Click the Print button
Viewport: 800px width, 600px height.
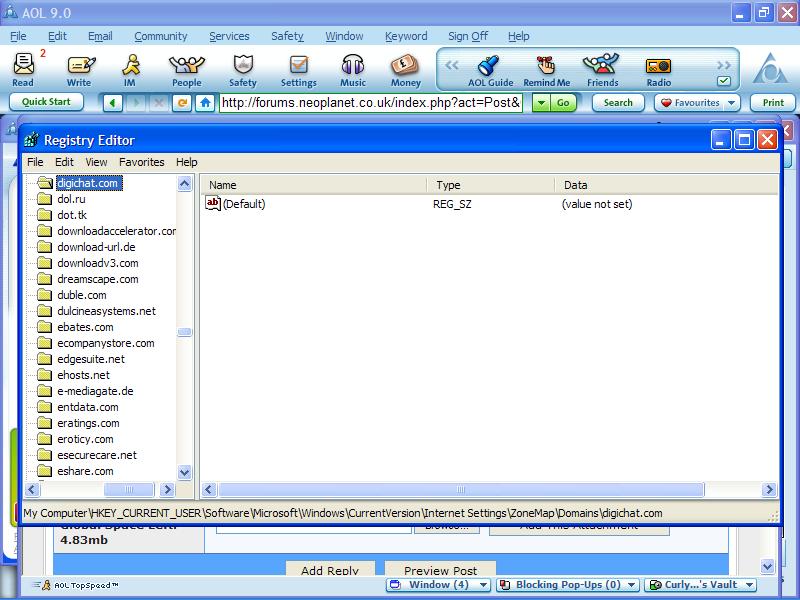click(773, 103)
